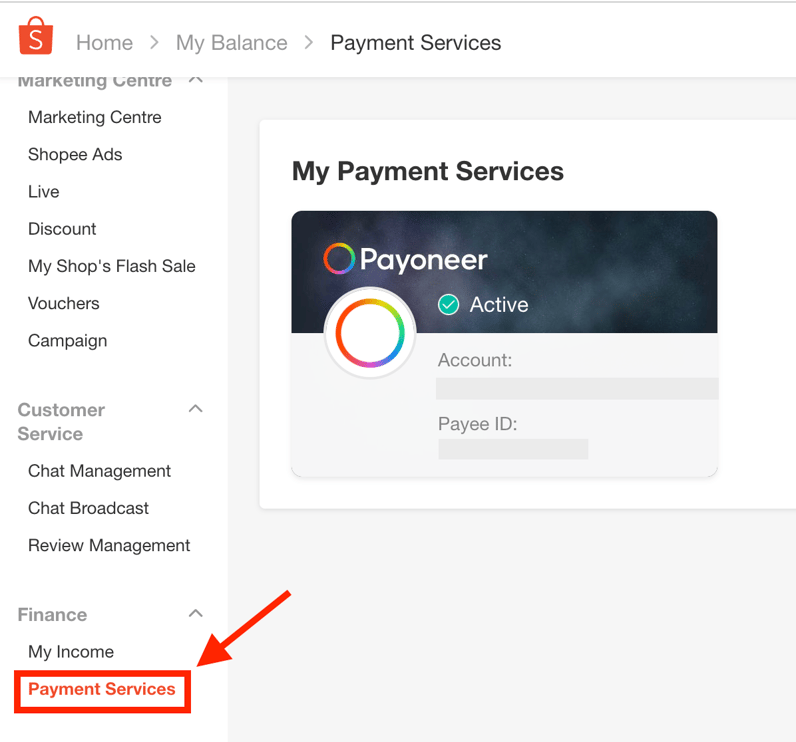Viewport: 796px width, 742px height.
Task: Go to Home in breadcrumb
Action: pos(104,43)
